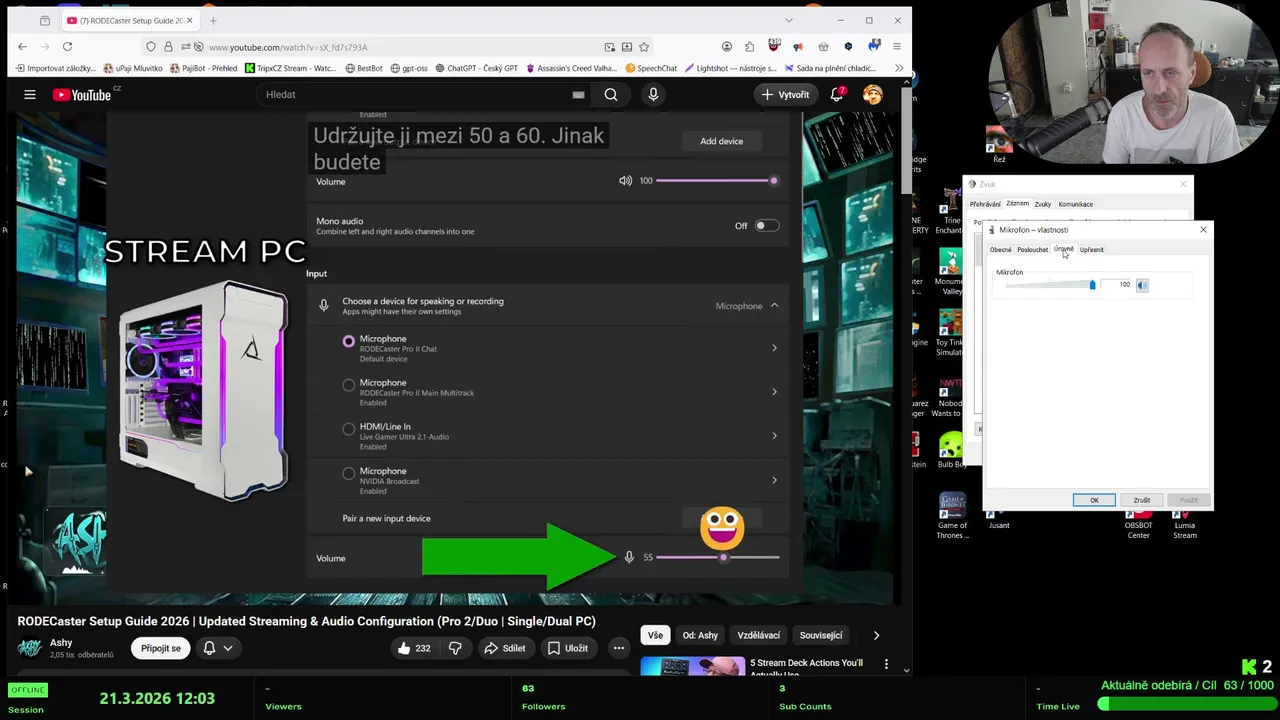
Task: Open Bulb Boy desktop shortcut
Action: [951, 451]
